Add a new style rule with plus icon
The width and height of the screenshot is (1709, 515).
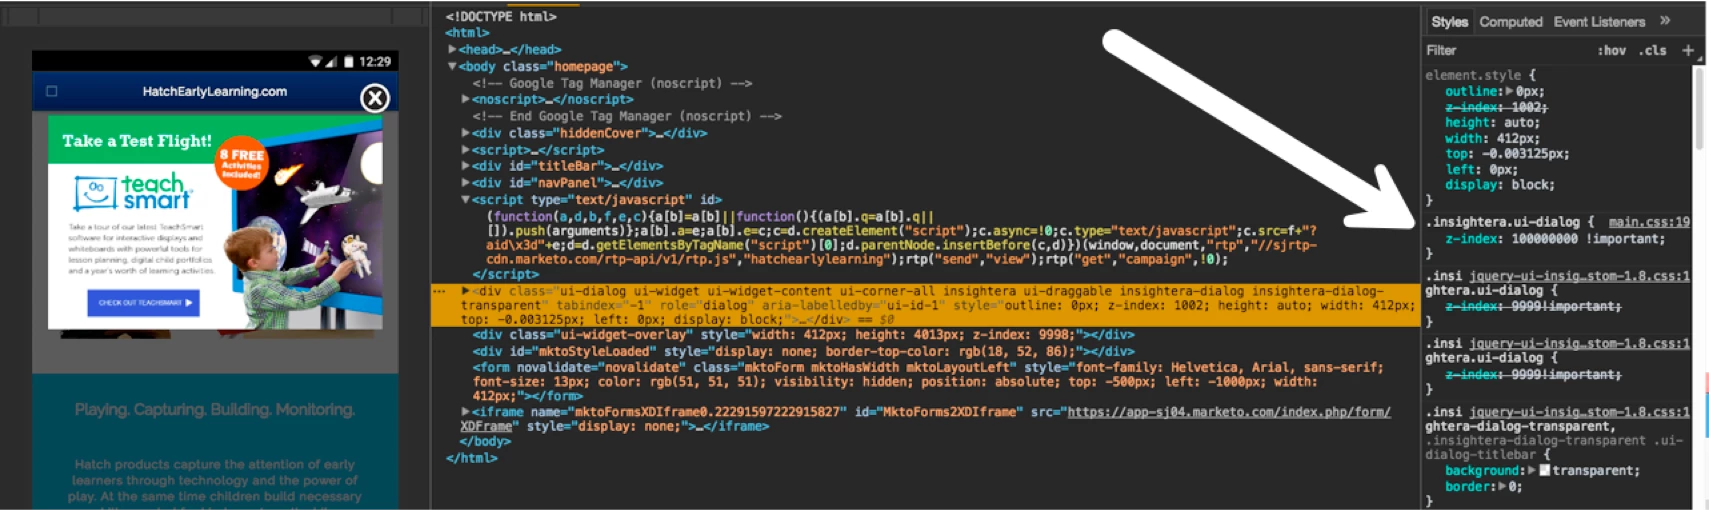pyautogui.click(x=1688, y=50)
